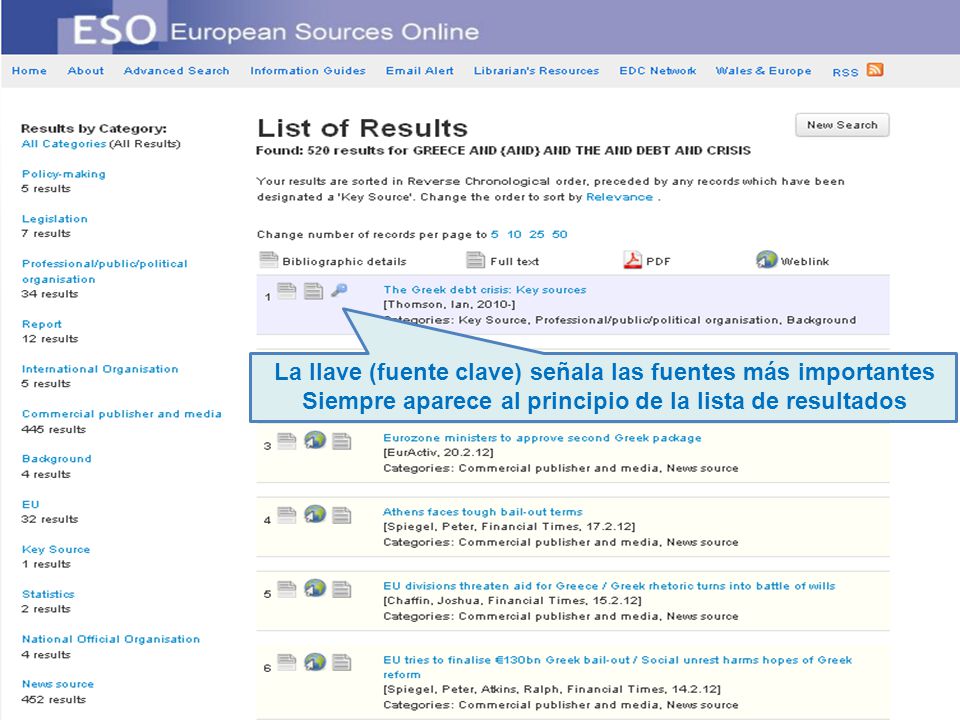Filter results by Legislation category

point(54,219)
